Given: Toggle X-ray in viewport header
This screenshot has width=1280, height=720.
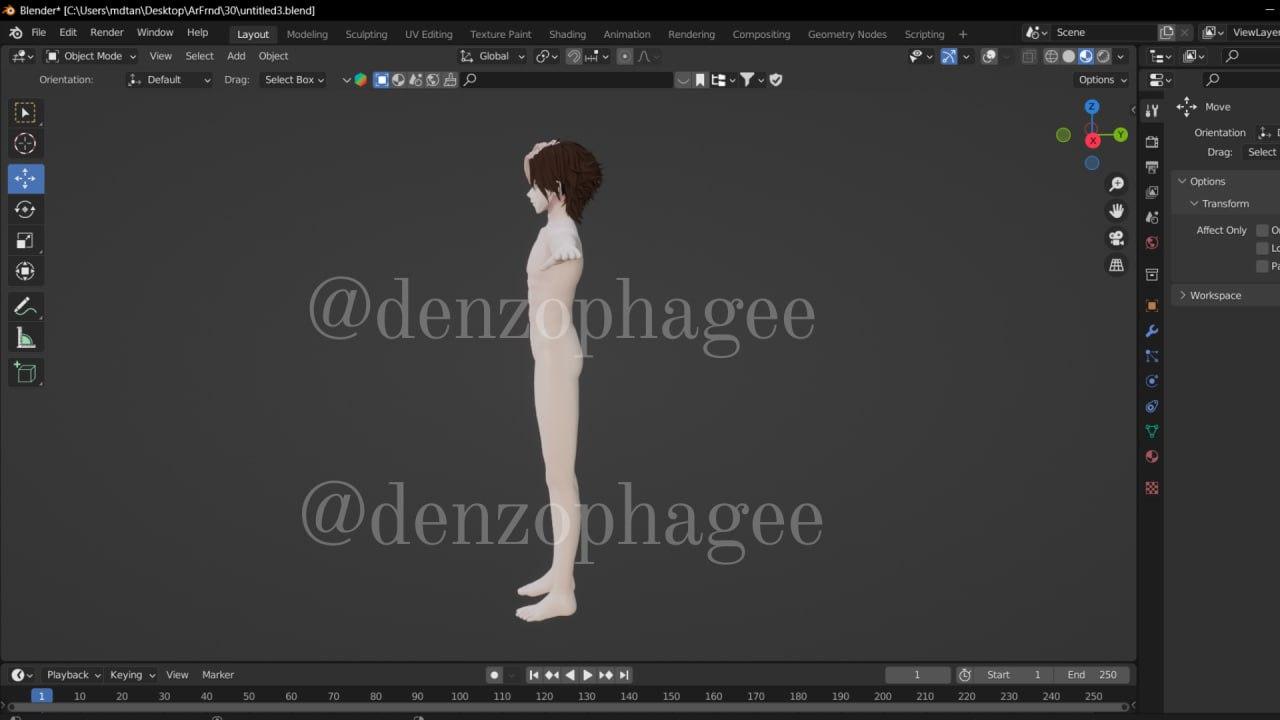Looking at the screenshot, I should click(x=1029, y=56).
